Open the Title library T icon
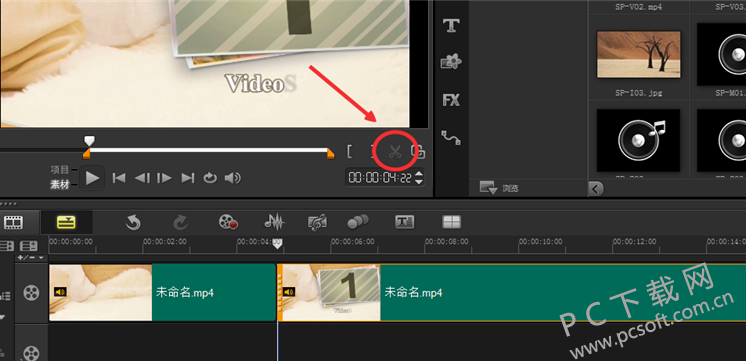This screenshot has height=361, width=746. coord(451,25)
